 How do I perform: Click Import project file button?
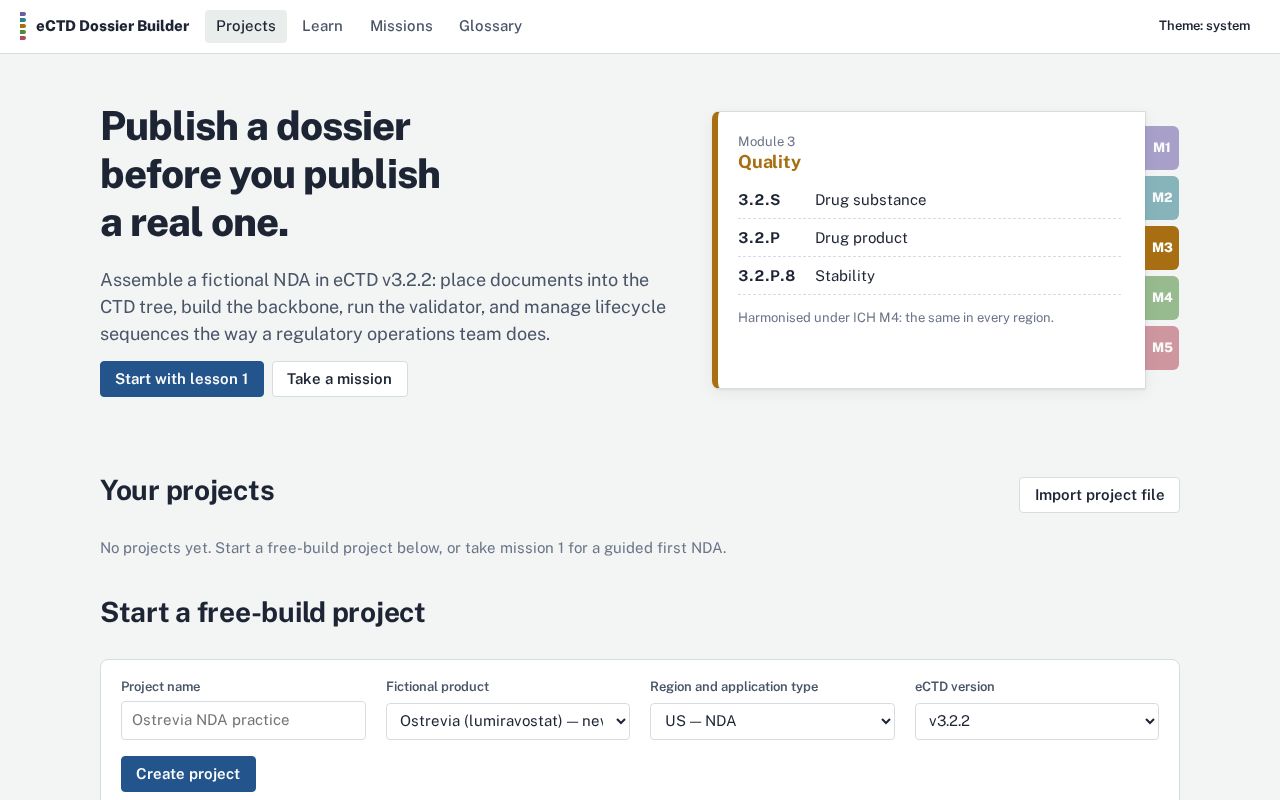coord(1099,495)
